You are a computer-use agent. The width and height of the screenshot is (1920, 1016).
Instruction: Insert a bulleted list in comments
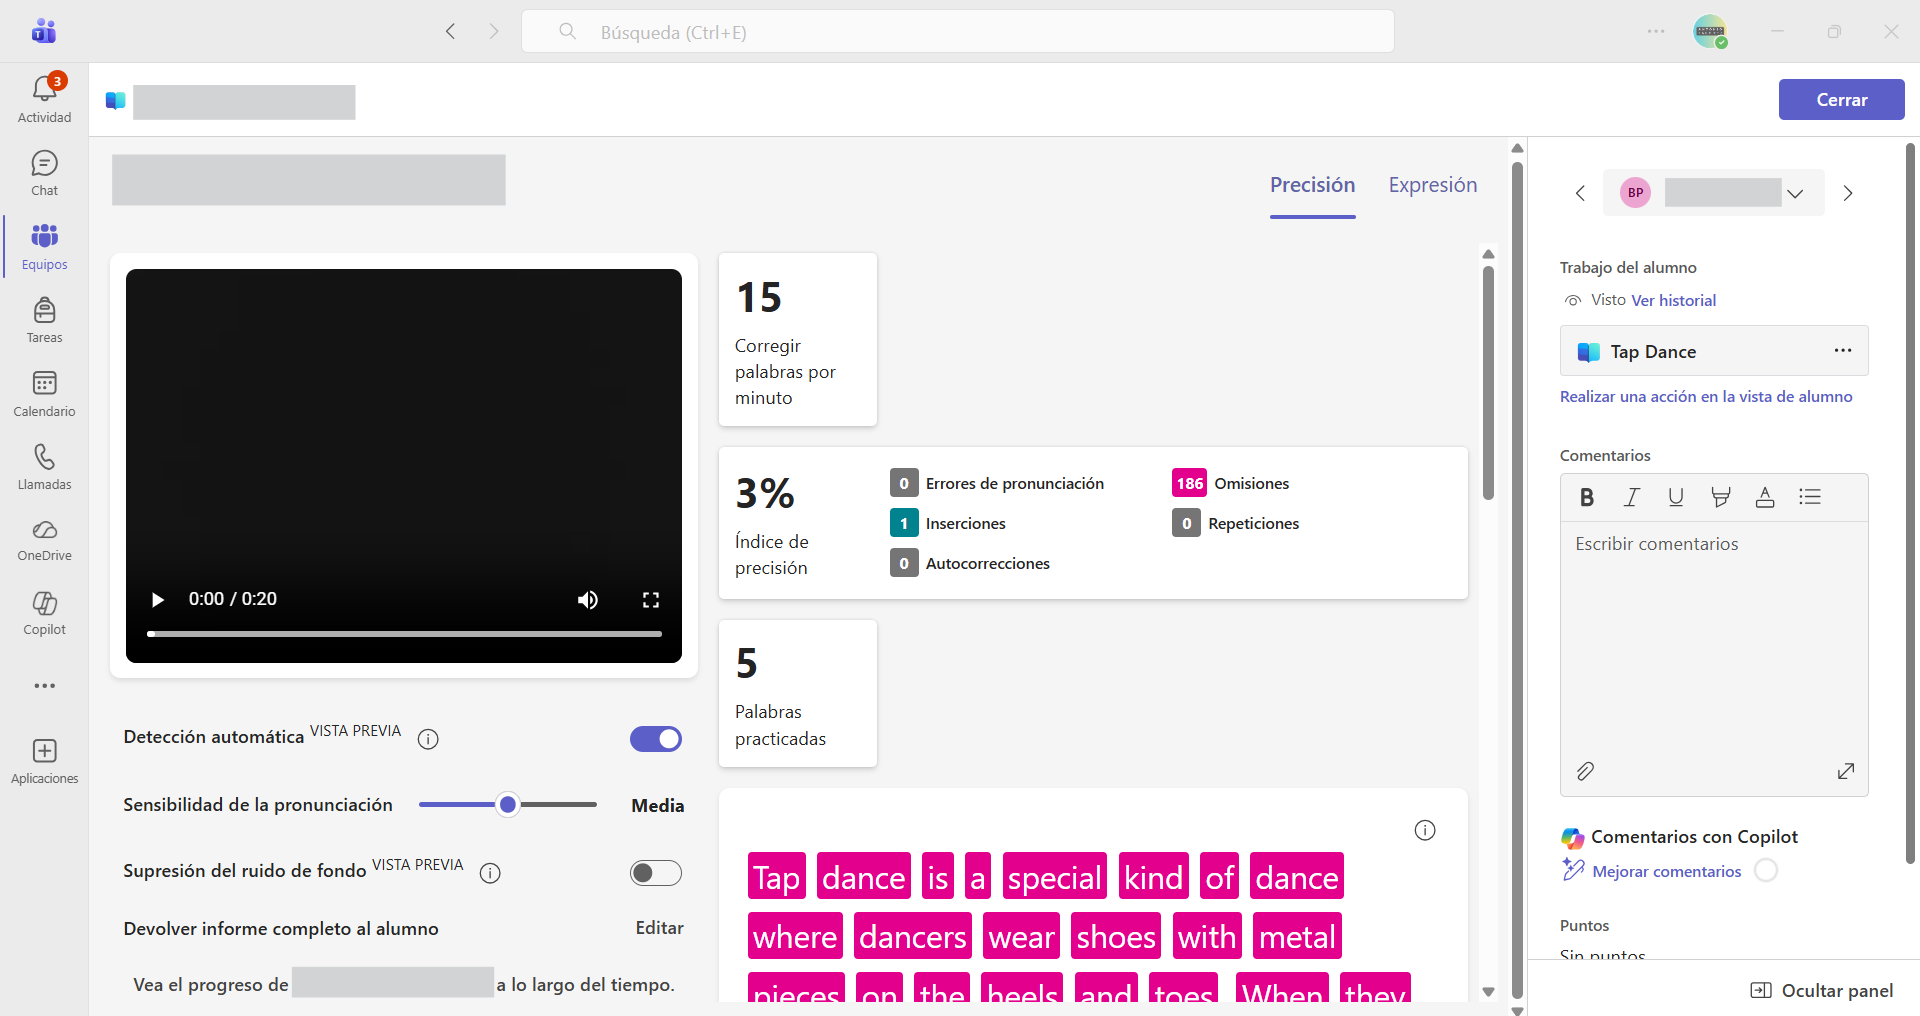(1810, 497)
